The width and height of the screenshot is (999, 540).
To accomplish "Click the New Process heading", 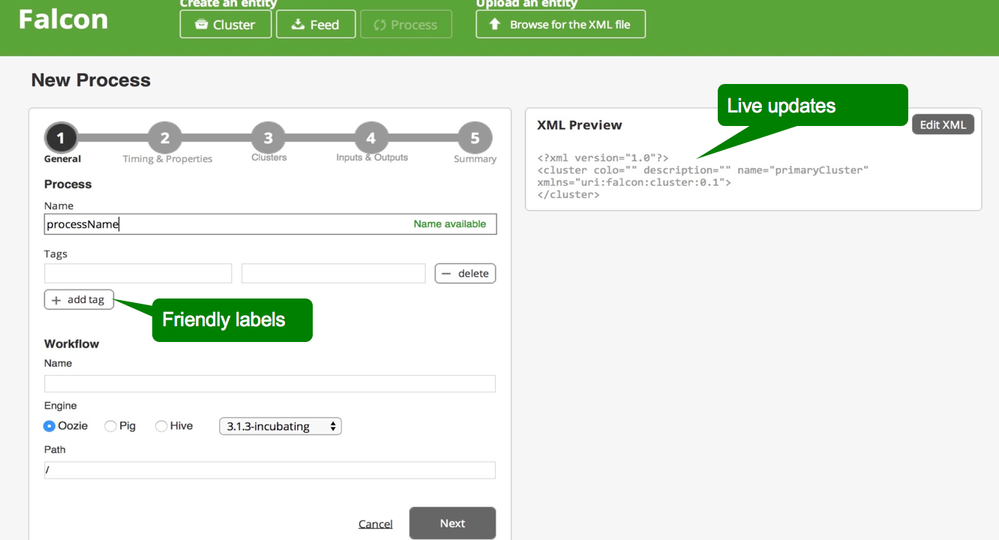I will point(91,80).
